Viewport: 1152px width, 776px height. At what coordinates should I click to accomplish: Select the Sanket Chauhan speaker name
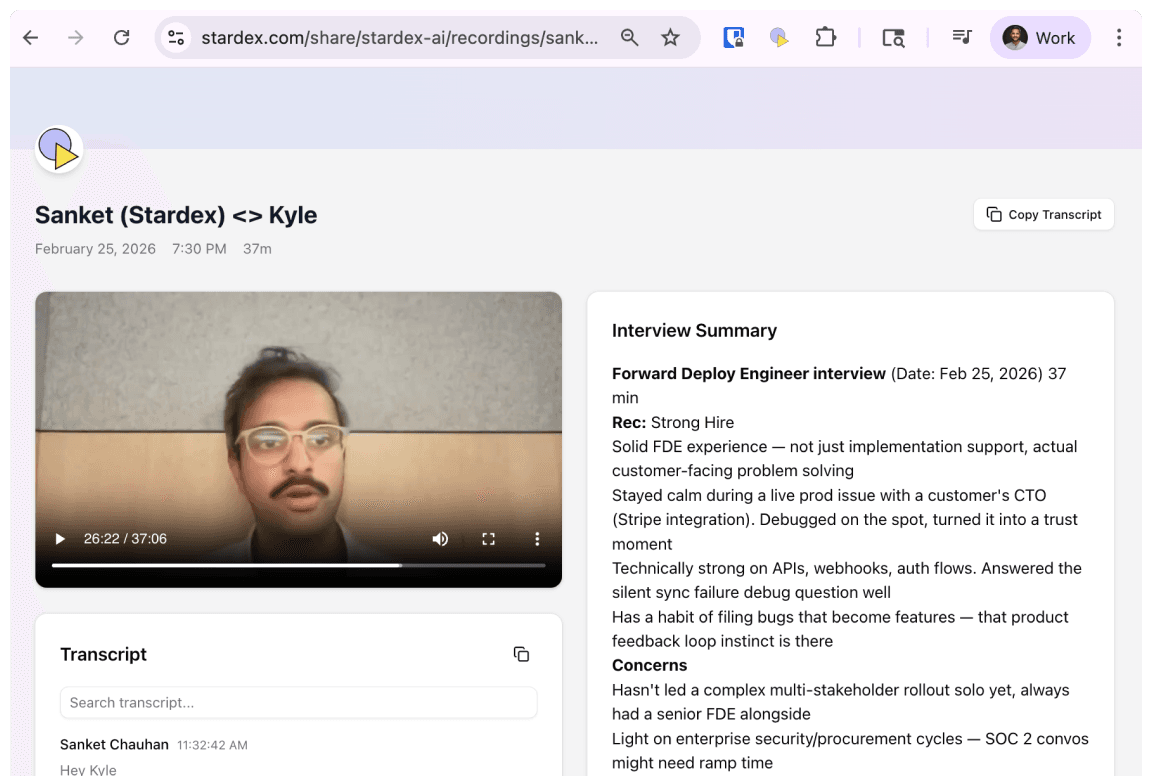click(x=115, y=744)
